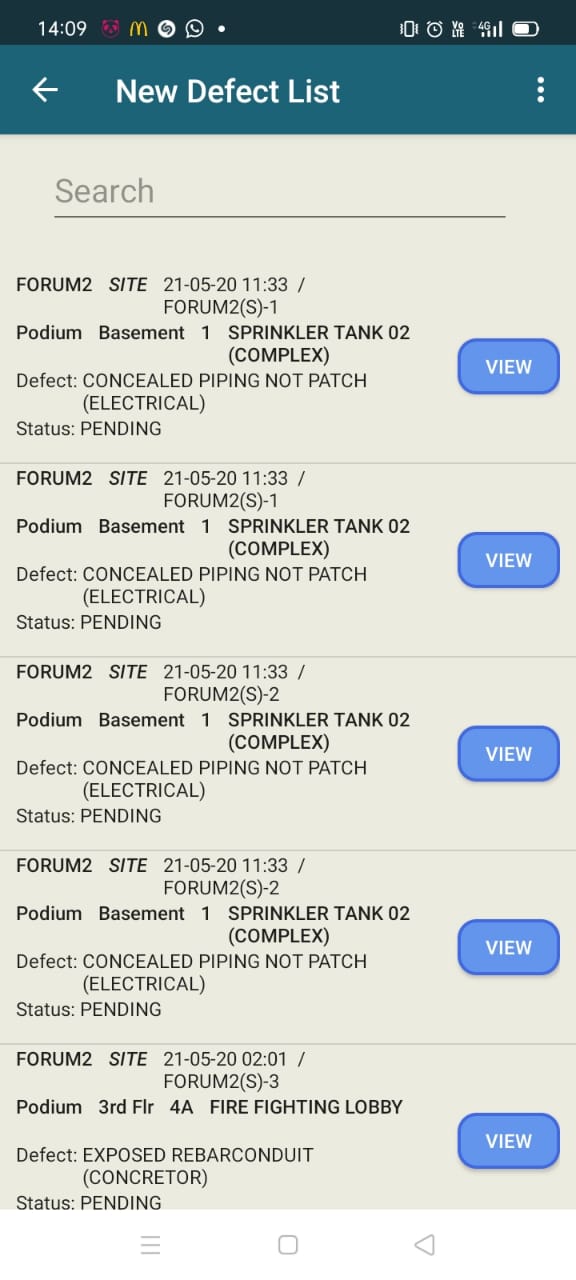Viewport: 576px width, 1280px height.
Task: Tap the alarm clock status icon
Action: click(434, 29)
